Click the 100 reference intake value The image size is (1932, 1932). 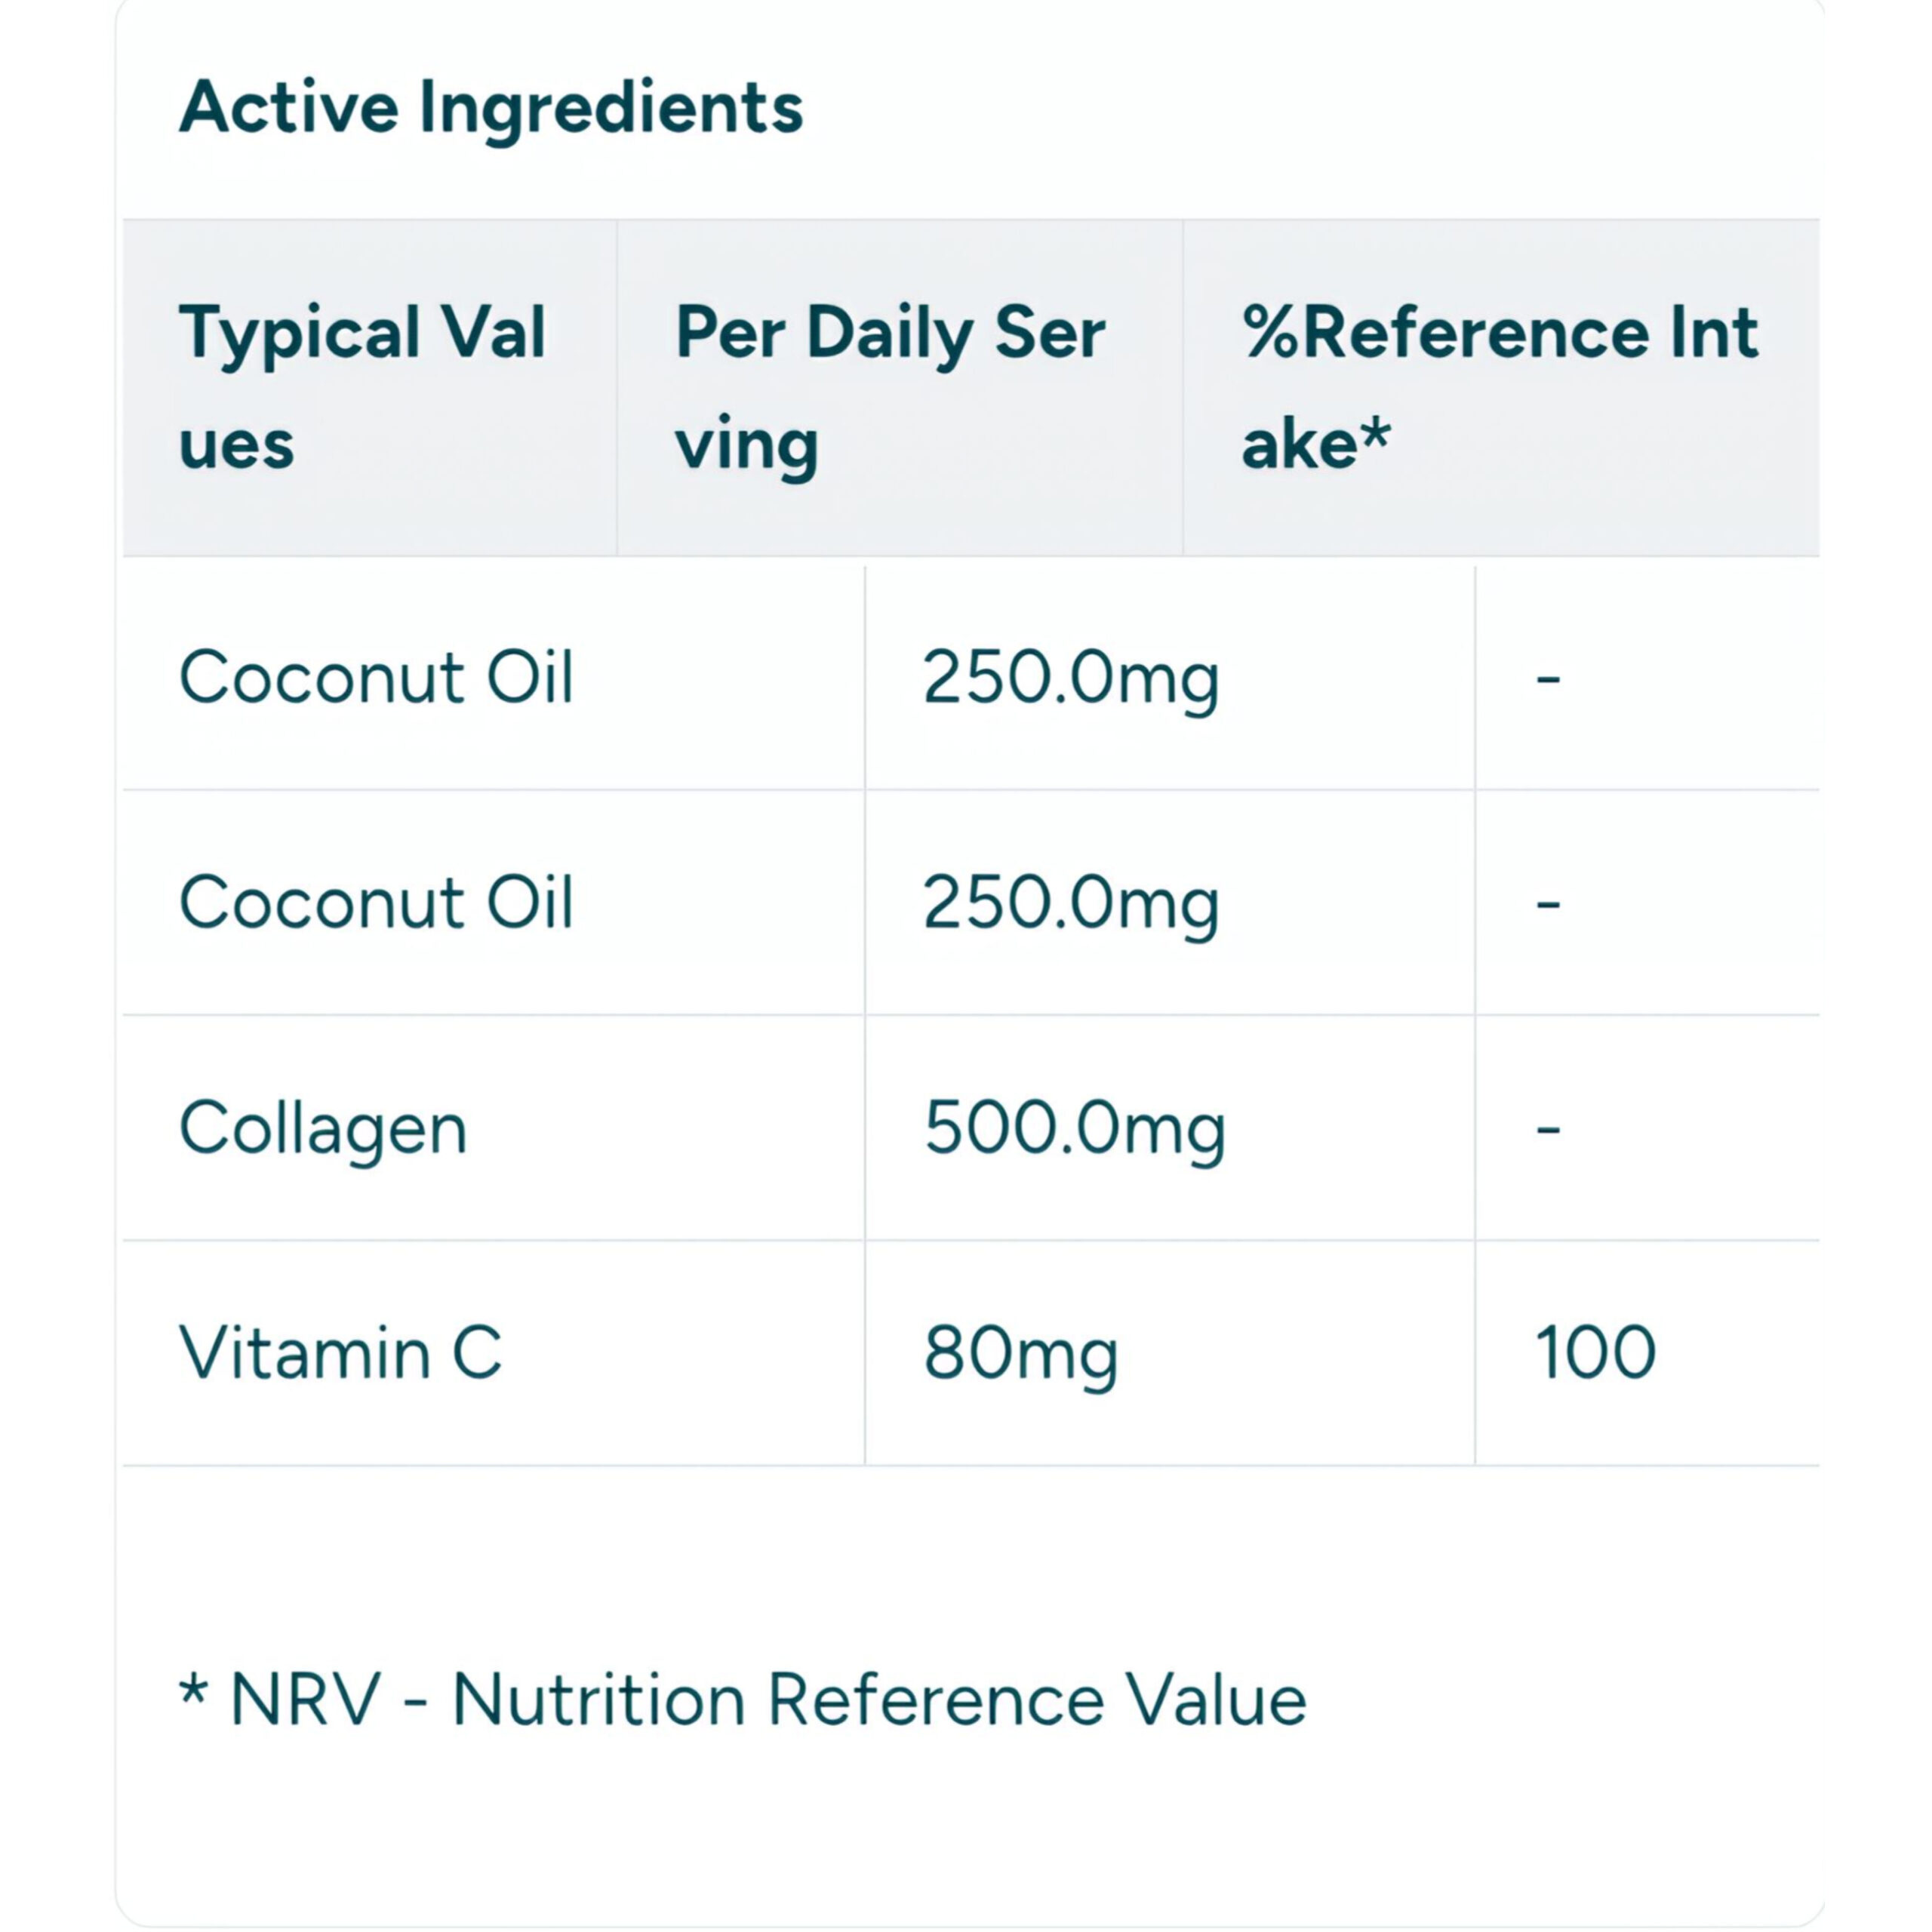click(1595, 1353)
